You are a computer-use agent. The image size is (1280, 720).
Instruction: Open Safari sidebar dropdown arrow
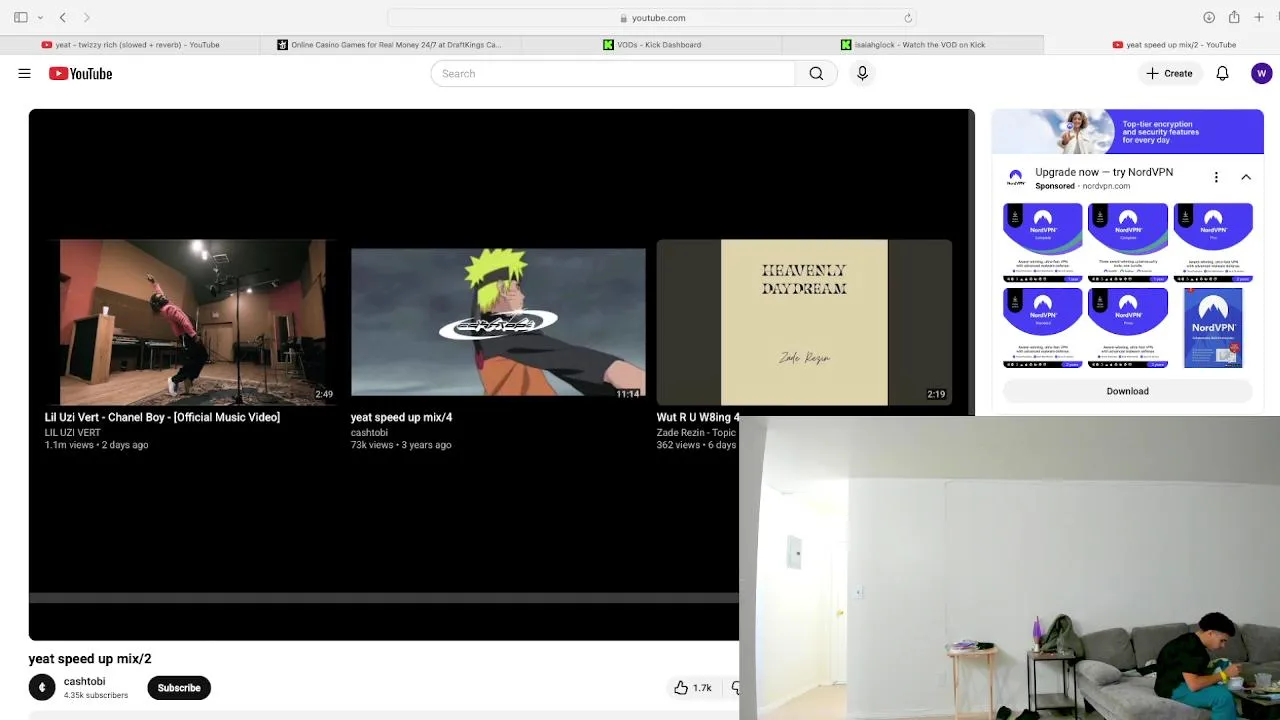(40, 17)
